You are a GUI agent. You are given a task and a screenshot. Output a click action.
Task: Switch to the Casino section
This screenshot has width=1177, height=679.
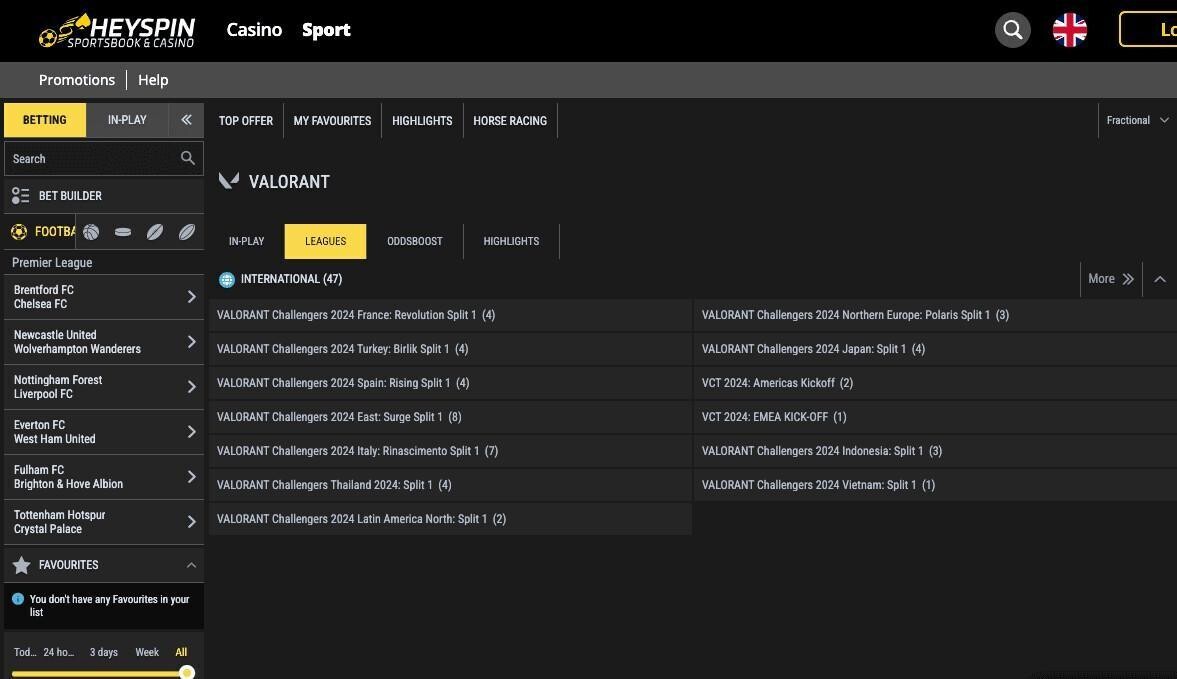click(x=254, y=30)
